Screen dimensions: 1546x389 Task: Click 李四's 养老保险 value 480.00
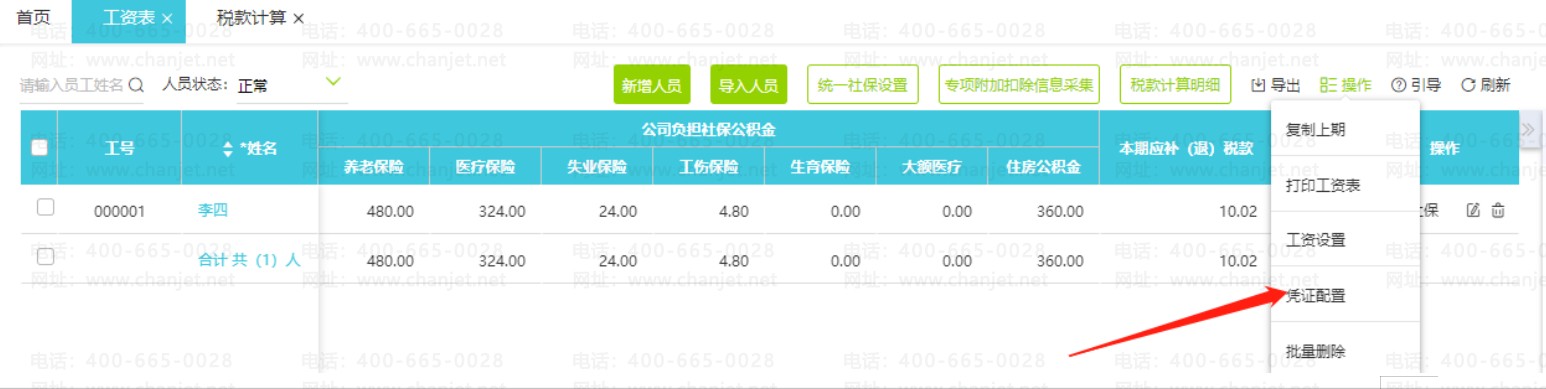[391, 211]
